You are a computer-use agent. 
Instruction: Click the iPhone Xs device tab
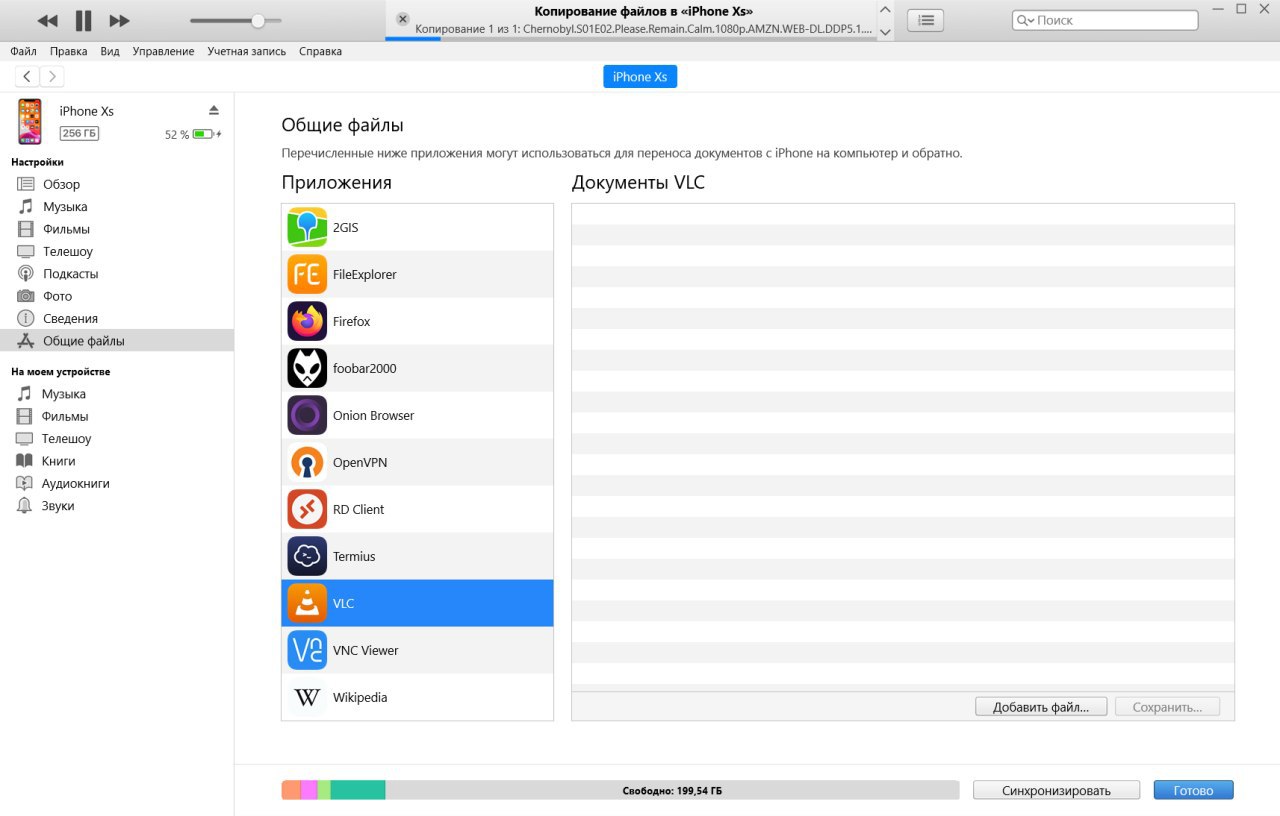640,77
